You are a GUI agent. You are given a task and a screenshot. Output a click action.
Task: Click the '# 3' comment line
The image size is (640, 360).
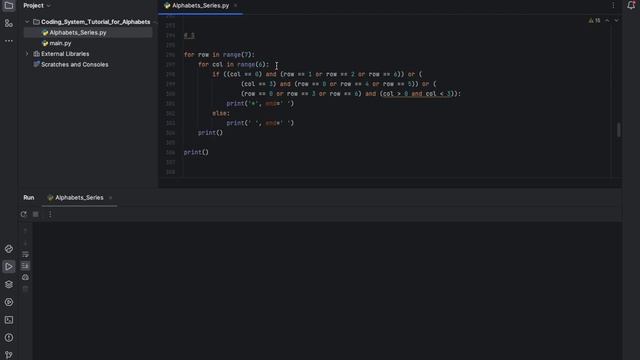(x=189, y=36)
